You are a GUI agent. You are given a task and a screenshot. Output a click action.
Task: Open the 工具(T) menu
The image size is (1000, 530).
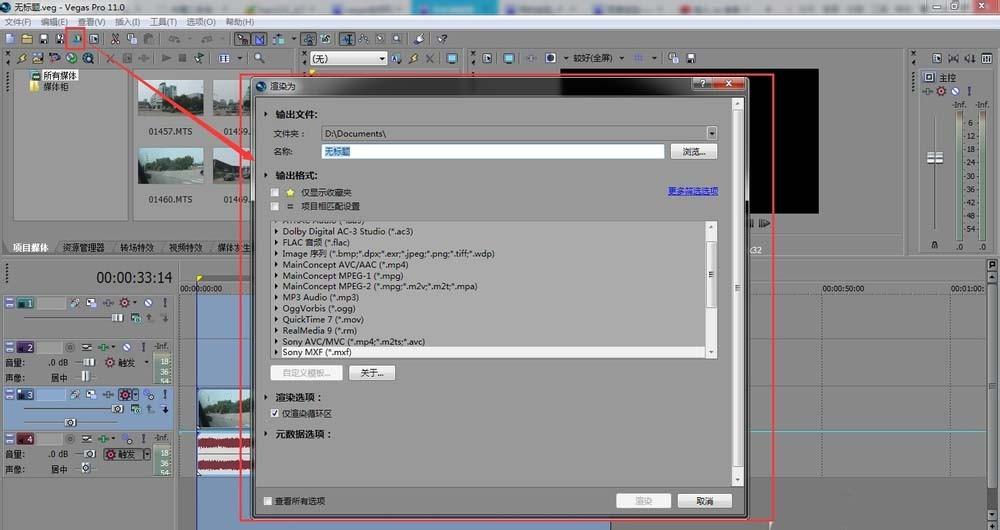163,22
